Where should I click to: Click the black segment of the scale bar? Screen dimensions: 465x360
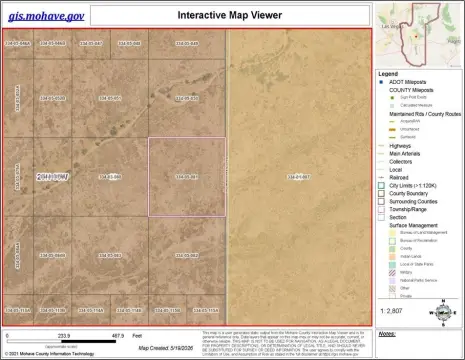[x=88, y=341]
